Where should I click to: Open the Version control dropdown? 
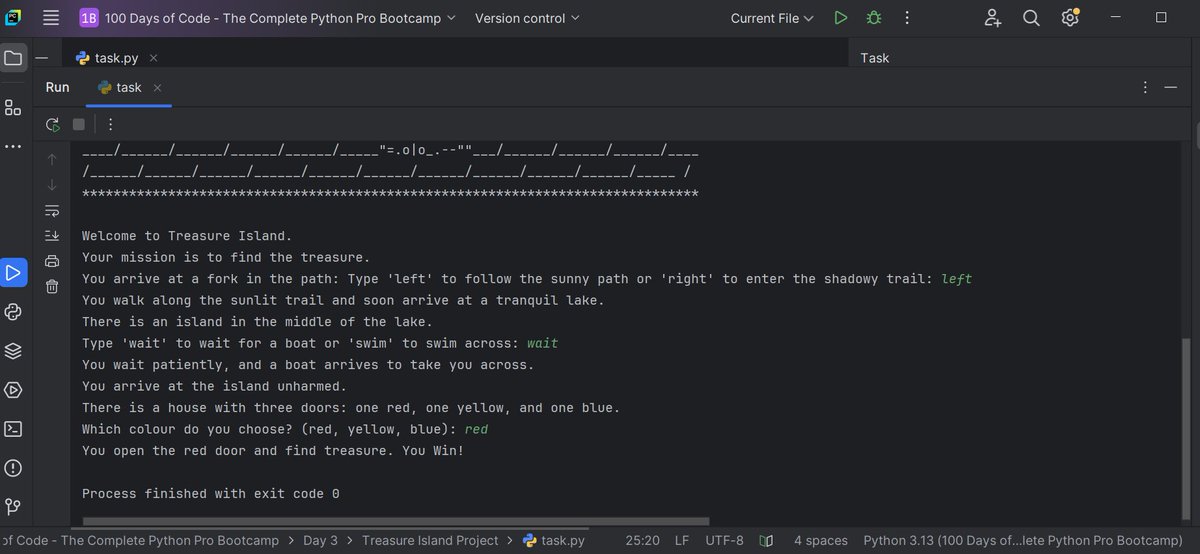[x=527, y=18]
